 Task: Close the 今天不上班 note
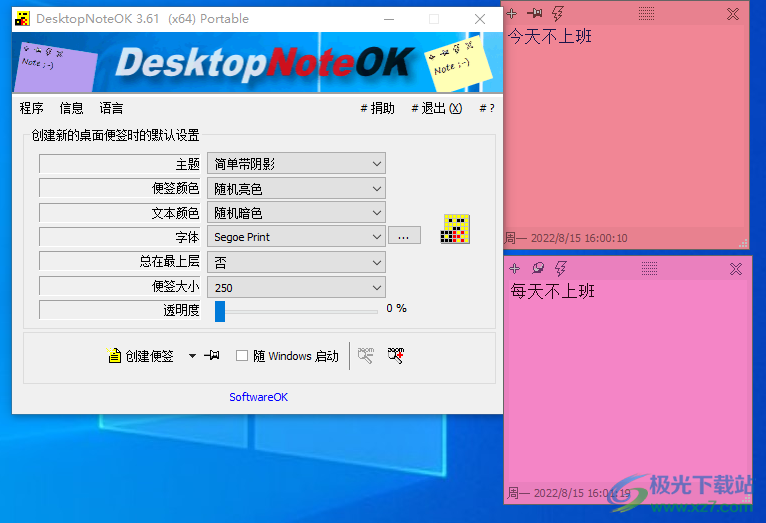(733, 14)
